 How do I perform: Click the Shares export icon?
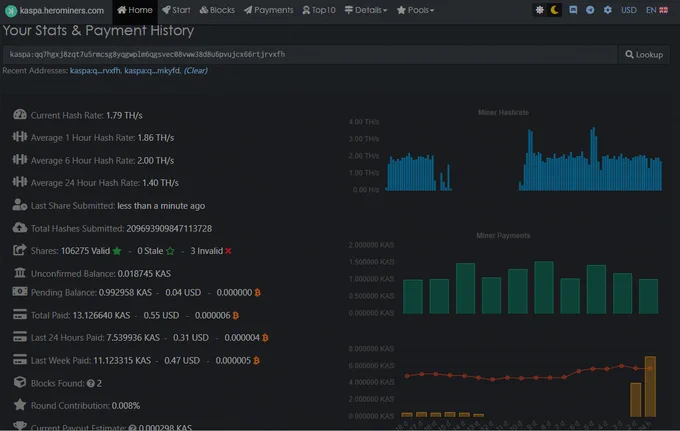coord(20,250)
